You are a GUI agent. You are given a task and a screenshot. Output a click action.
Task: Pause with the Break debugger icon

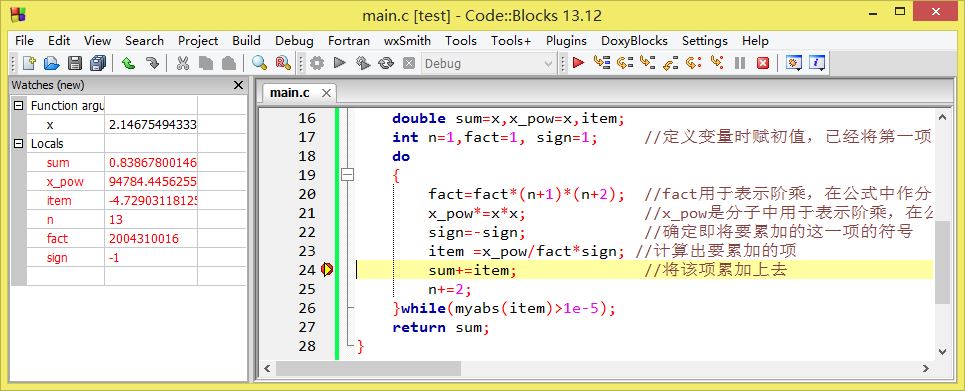740,63
